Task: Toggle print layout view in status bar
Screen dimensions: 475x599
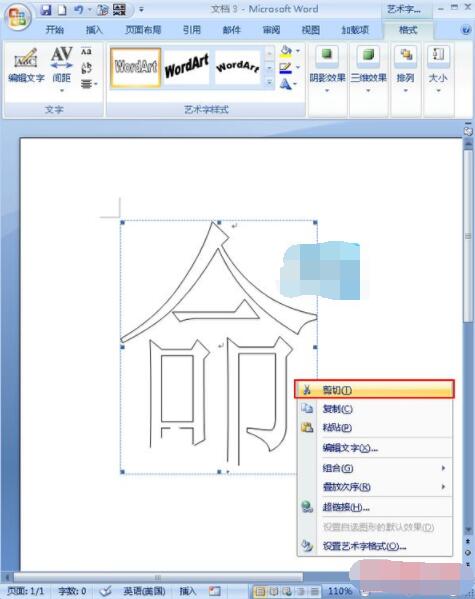Action: pyautogui.click(x=260, y=591)
